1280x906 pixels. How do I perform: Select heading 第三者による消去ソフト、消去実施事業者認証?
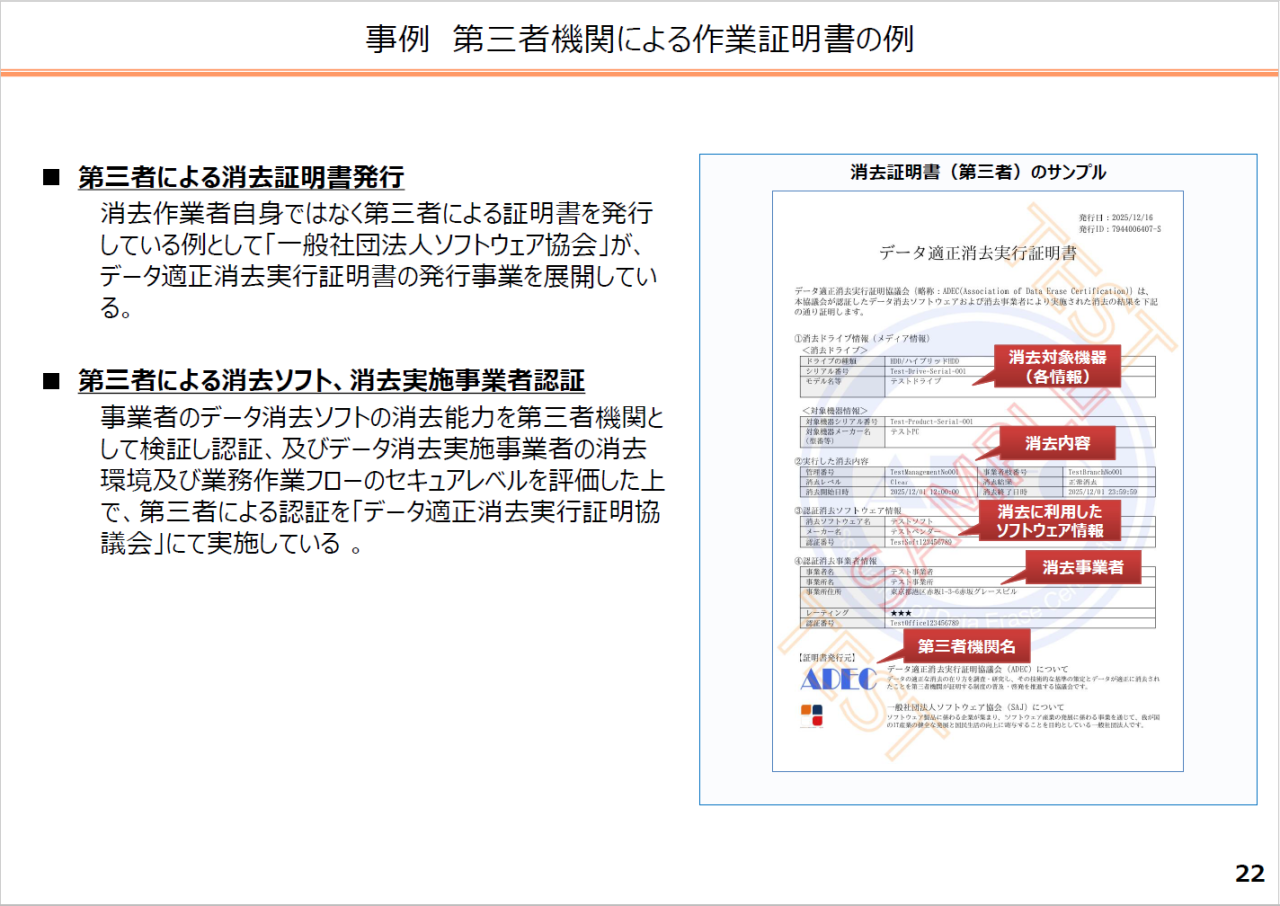tap(332, 381)
